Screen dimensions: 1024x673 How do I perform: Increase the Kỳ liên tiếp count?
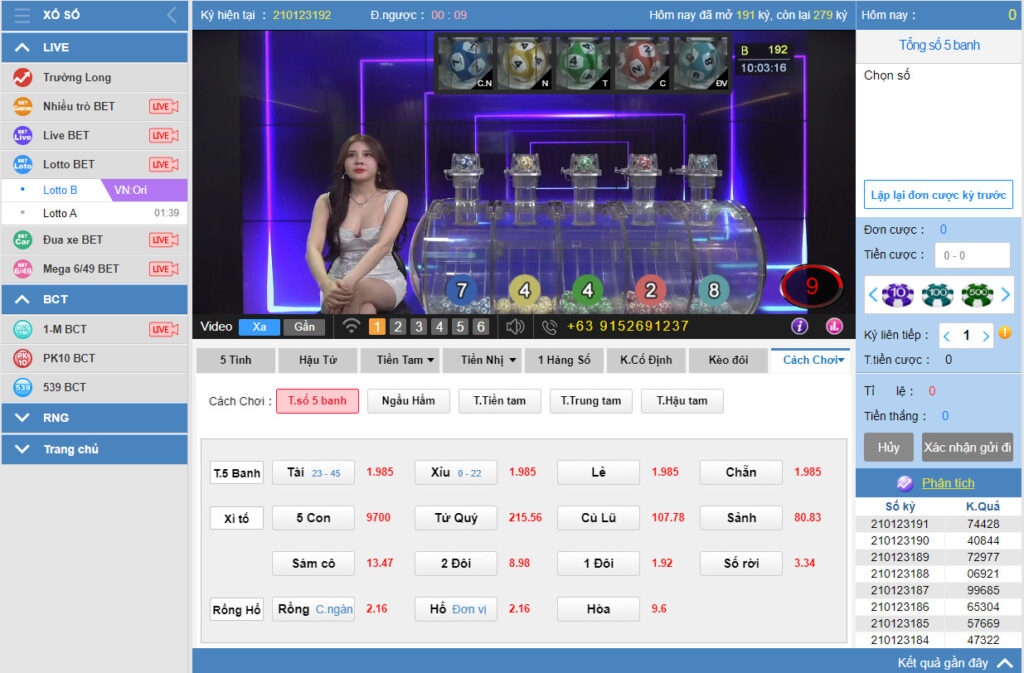click(x=986, y=336)
